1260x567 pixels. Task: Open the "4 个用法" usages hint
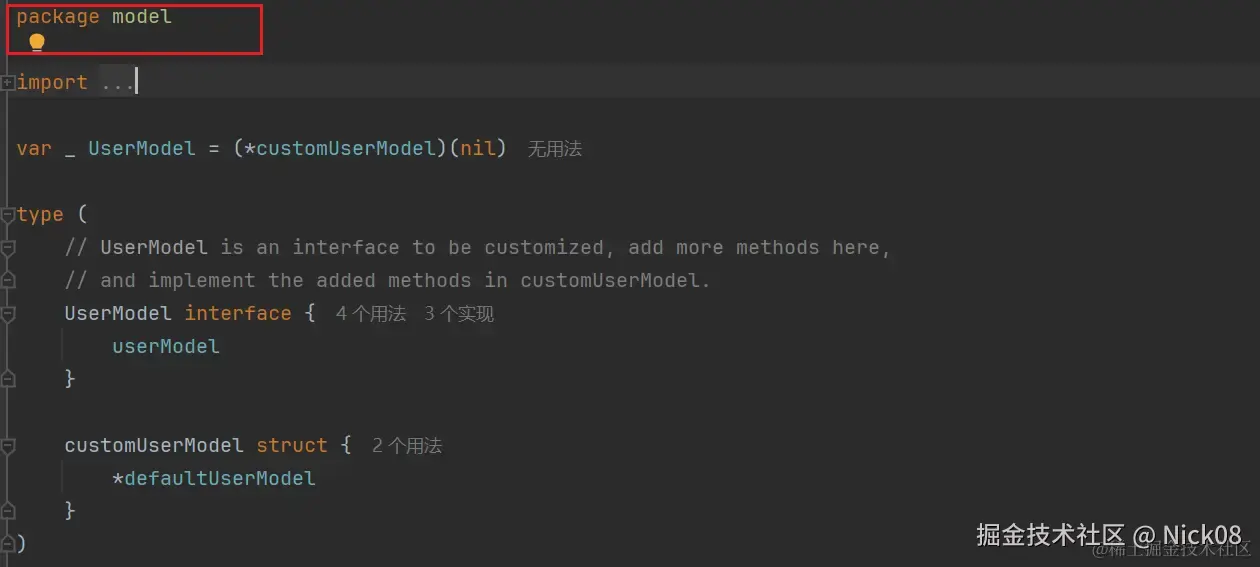pyautogui.click(x=371, y=314)
